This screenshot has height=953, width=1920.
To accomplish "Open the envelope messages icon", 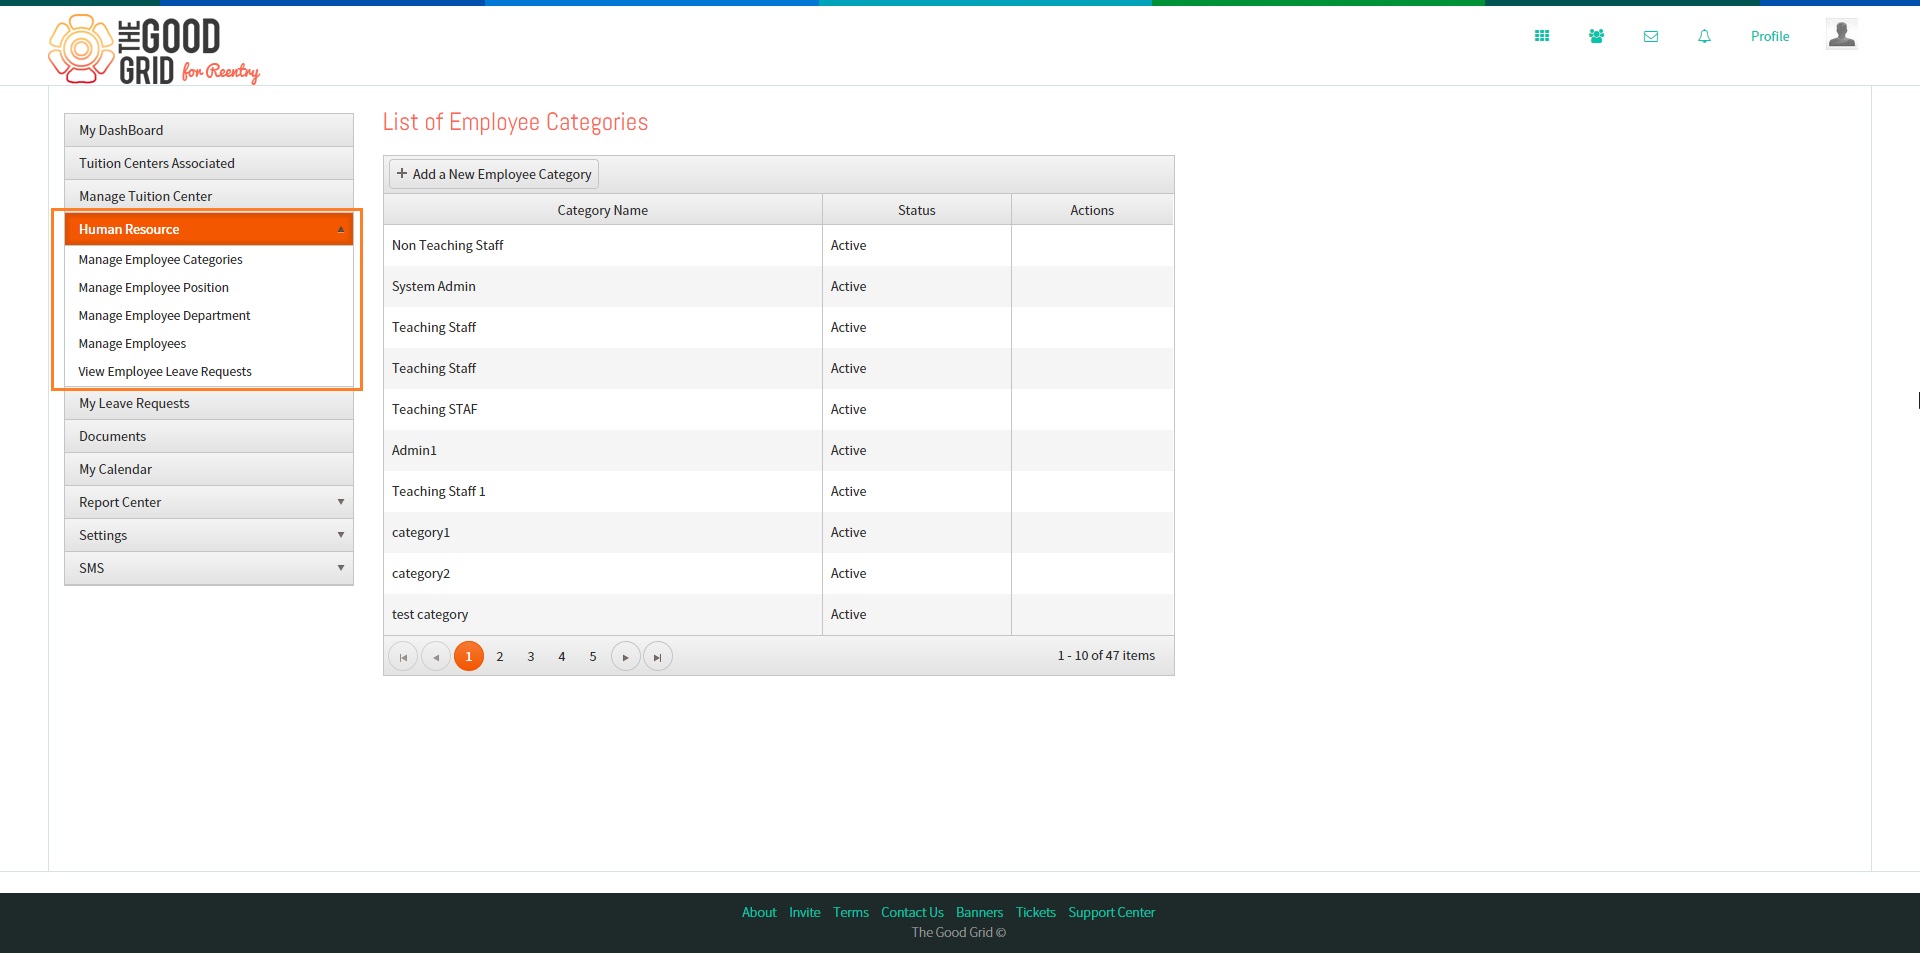I will point(1651,36).
